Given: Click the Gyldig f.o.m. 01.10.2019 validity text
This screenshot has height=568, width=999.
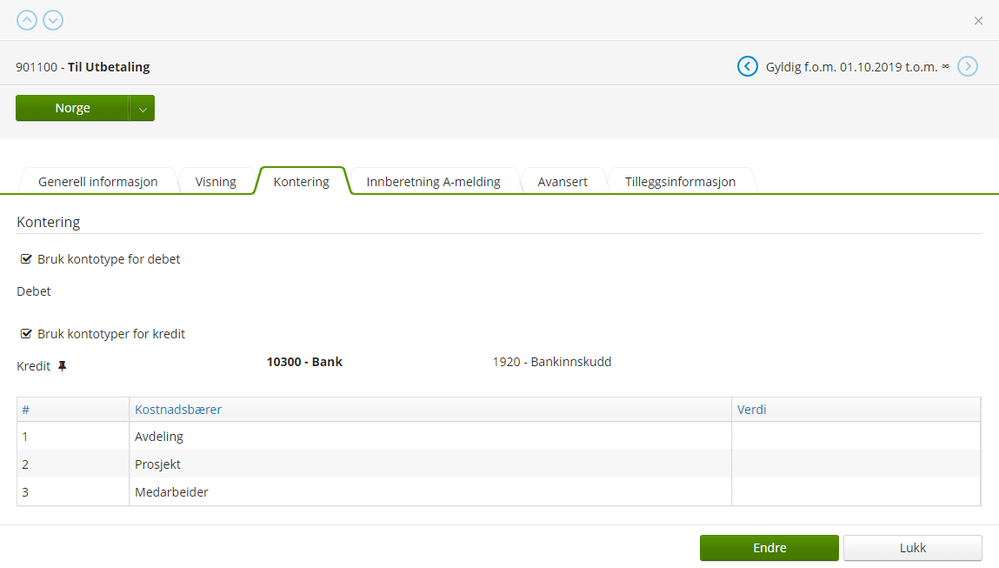Looking at the screenshot, I should tap(858, 67).
